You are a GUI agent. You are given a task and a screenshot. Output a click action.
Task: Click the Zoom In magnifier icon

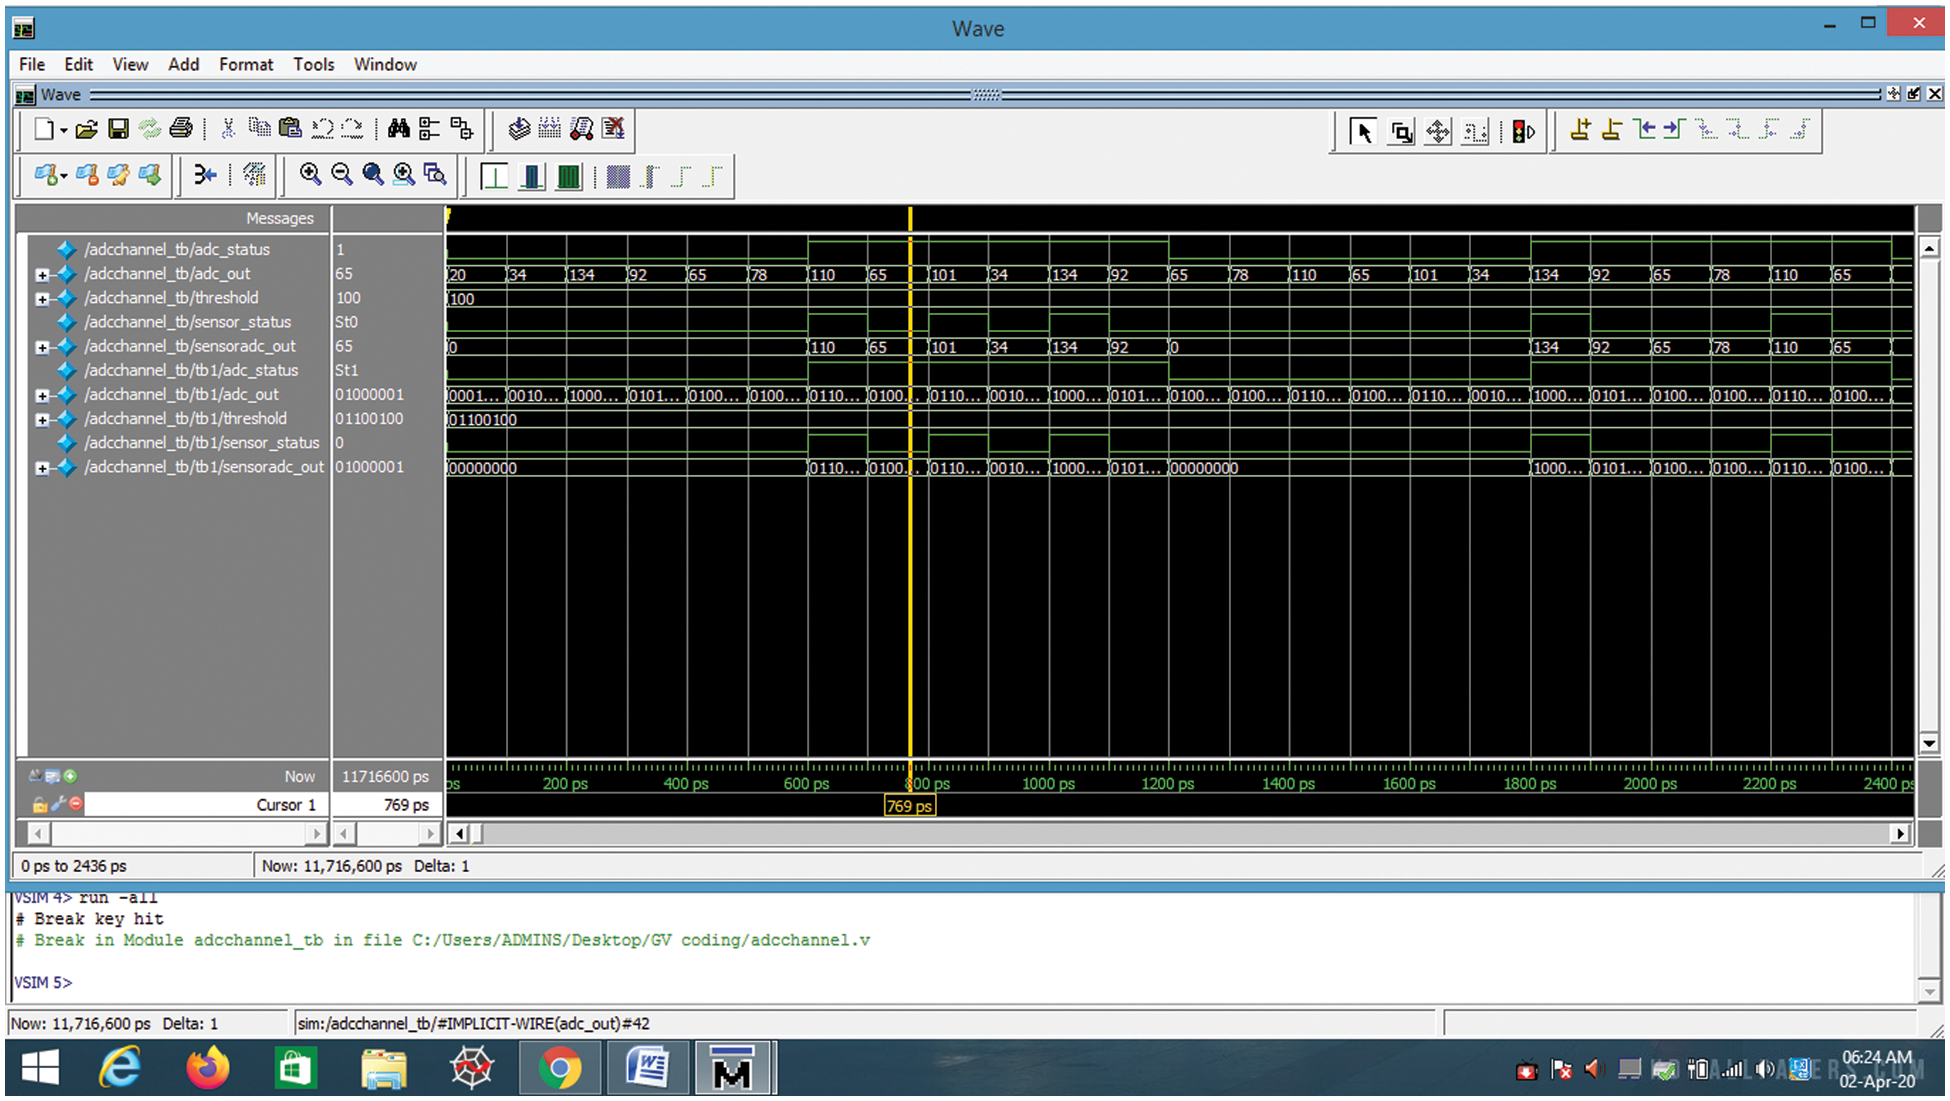pos(310,175)
